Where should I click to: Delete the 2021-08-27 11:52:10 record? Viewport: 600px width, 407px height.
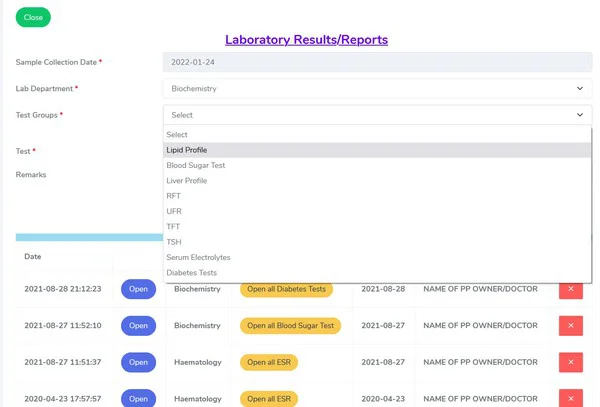(570, 325)
